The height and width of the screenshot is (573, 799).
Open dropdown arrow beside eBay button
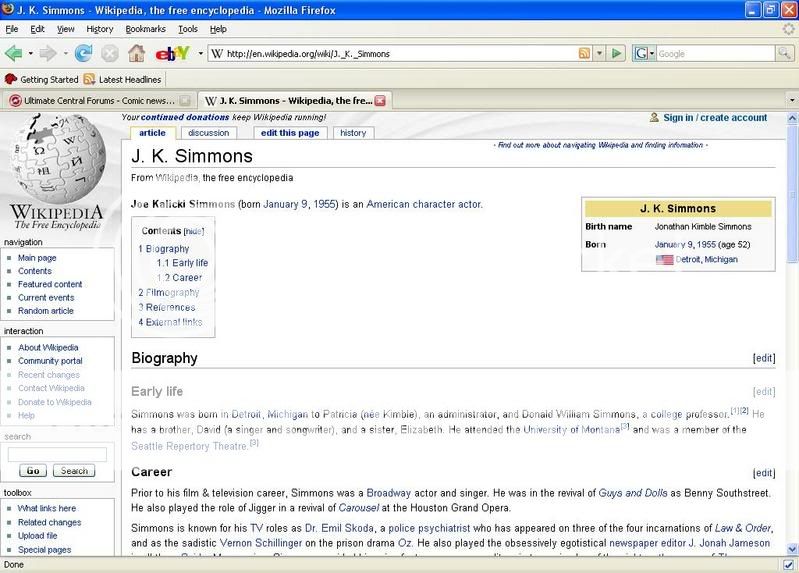[201, 53]
